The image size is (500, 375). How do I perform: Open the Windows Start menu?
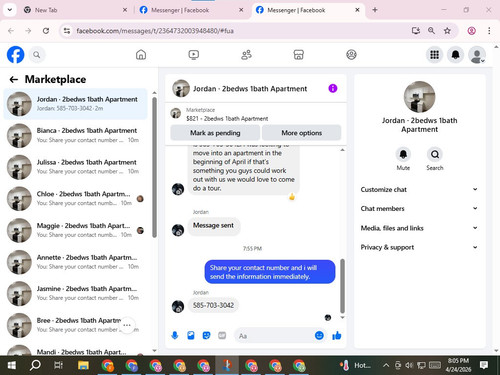(x=12, y=365)
